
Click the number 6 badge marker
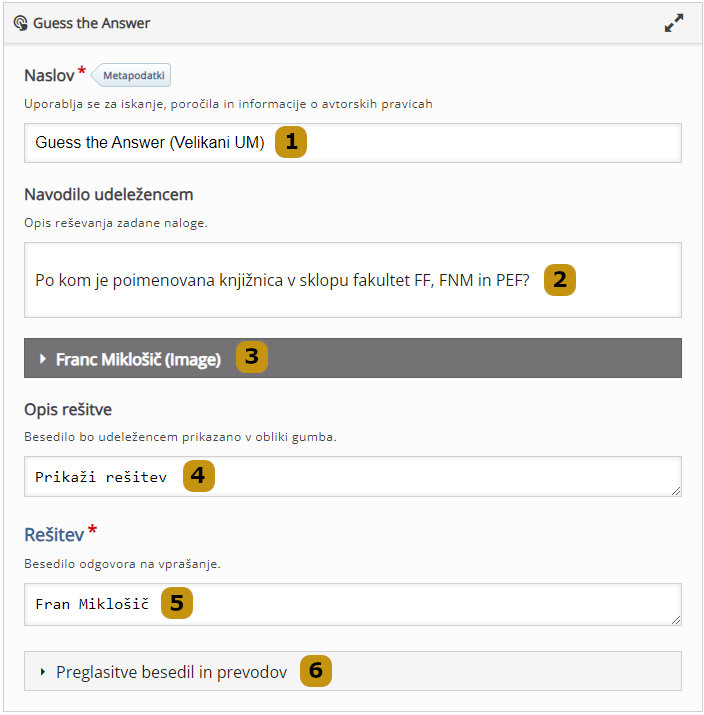point(316,670)
